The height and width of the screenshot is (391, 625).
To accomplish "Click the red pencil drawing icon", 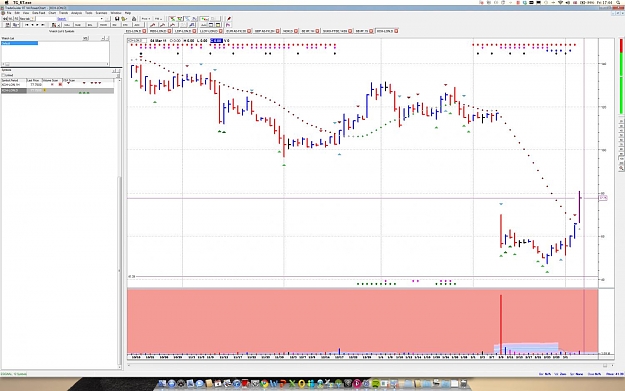I will point(229,19).
